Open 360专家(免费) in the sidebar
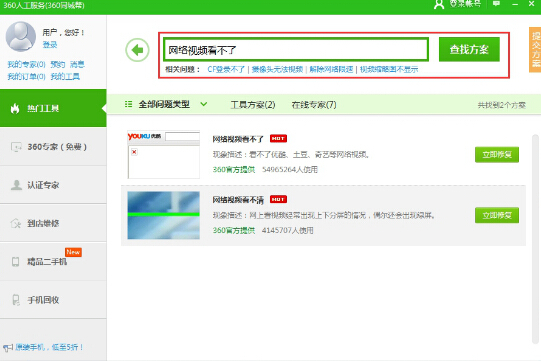 (x=53, y=147)
